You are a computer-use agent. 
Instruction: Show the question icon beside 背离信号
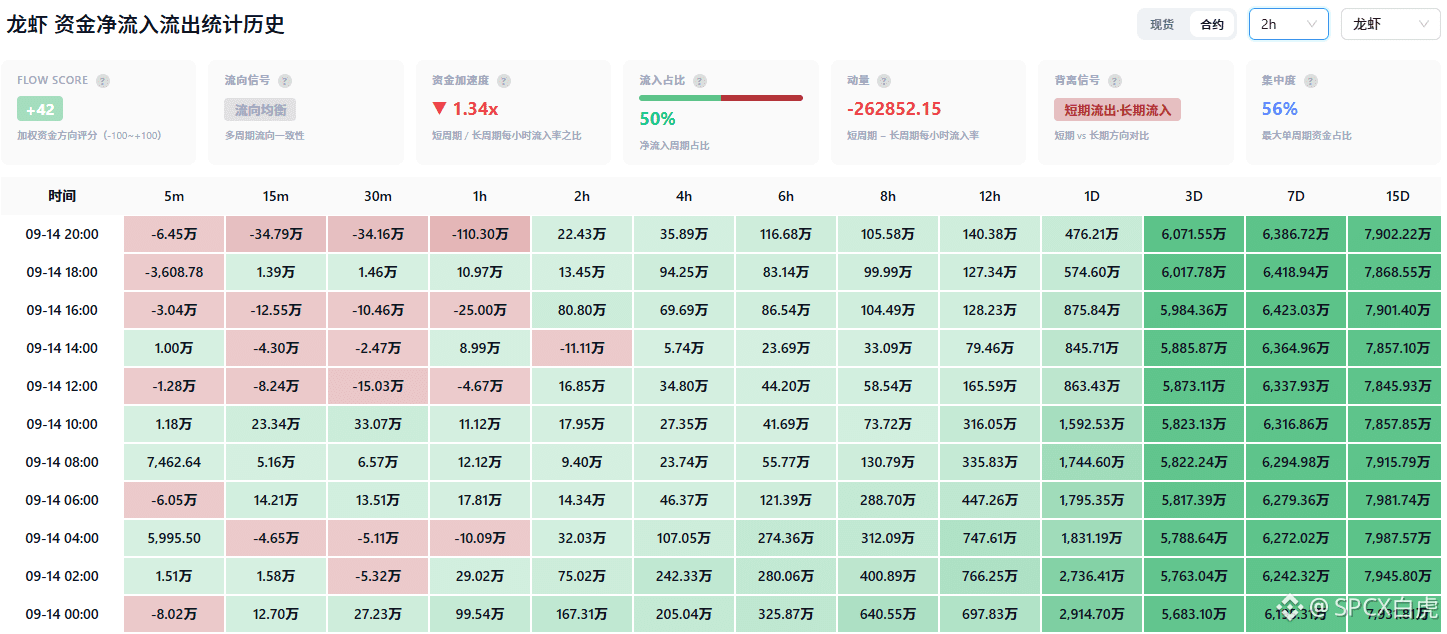(1115, 81)
